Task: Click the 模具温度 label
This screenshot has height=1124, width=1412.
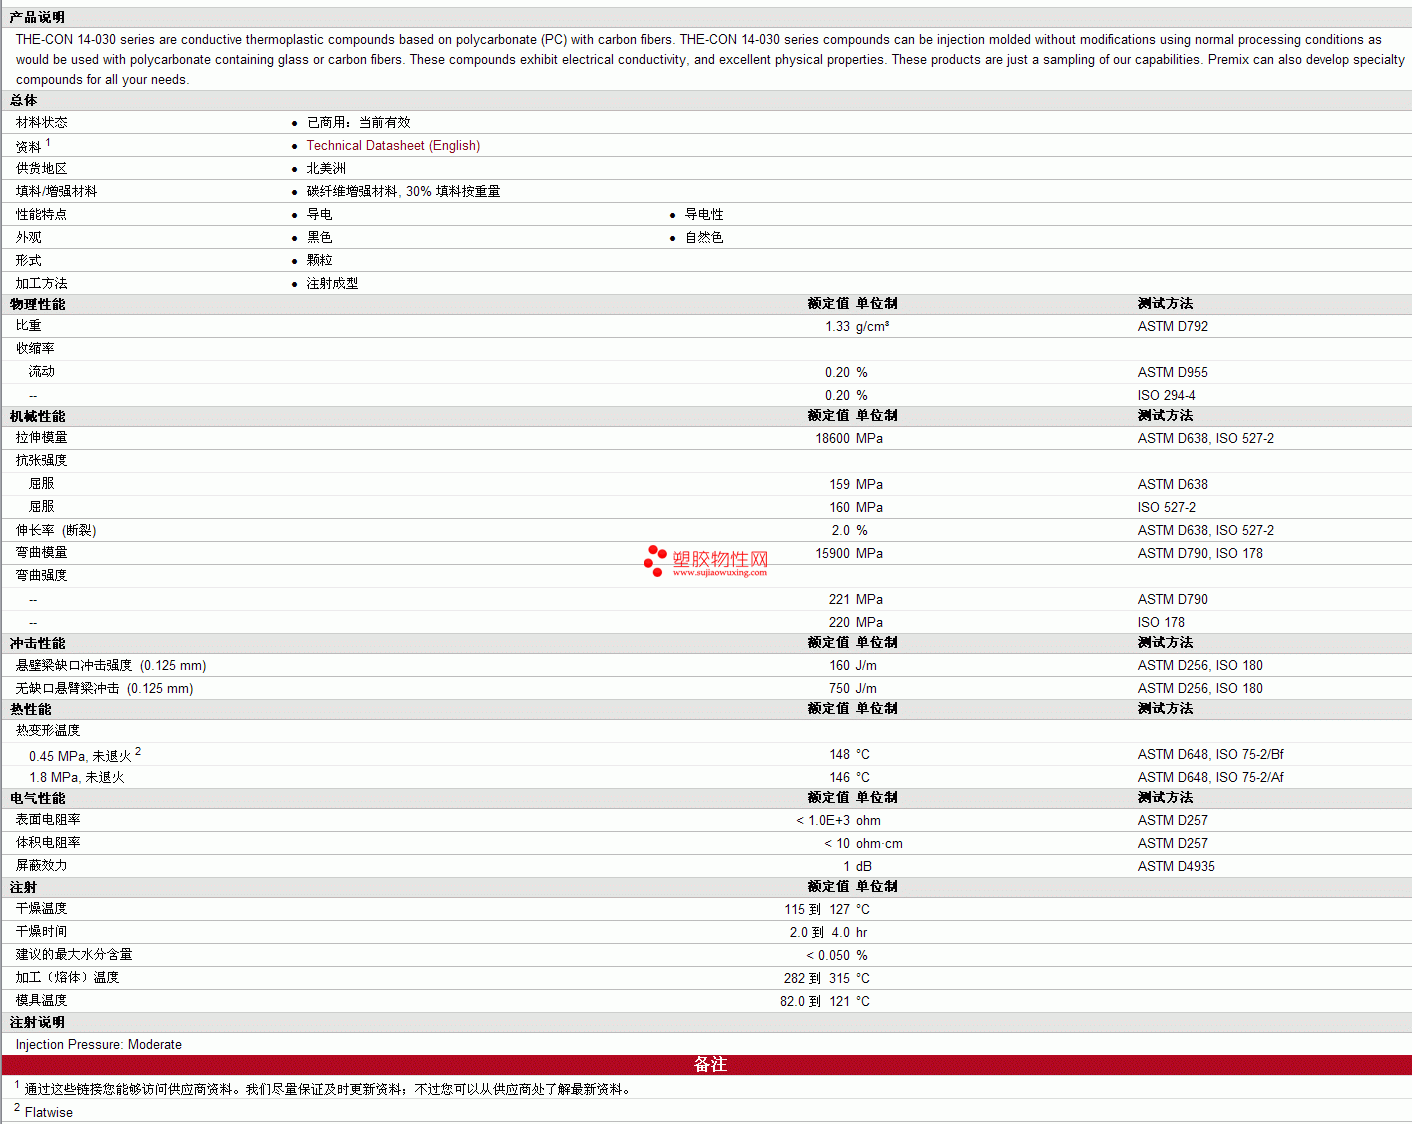Action: point(42,1001)
